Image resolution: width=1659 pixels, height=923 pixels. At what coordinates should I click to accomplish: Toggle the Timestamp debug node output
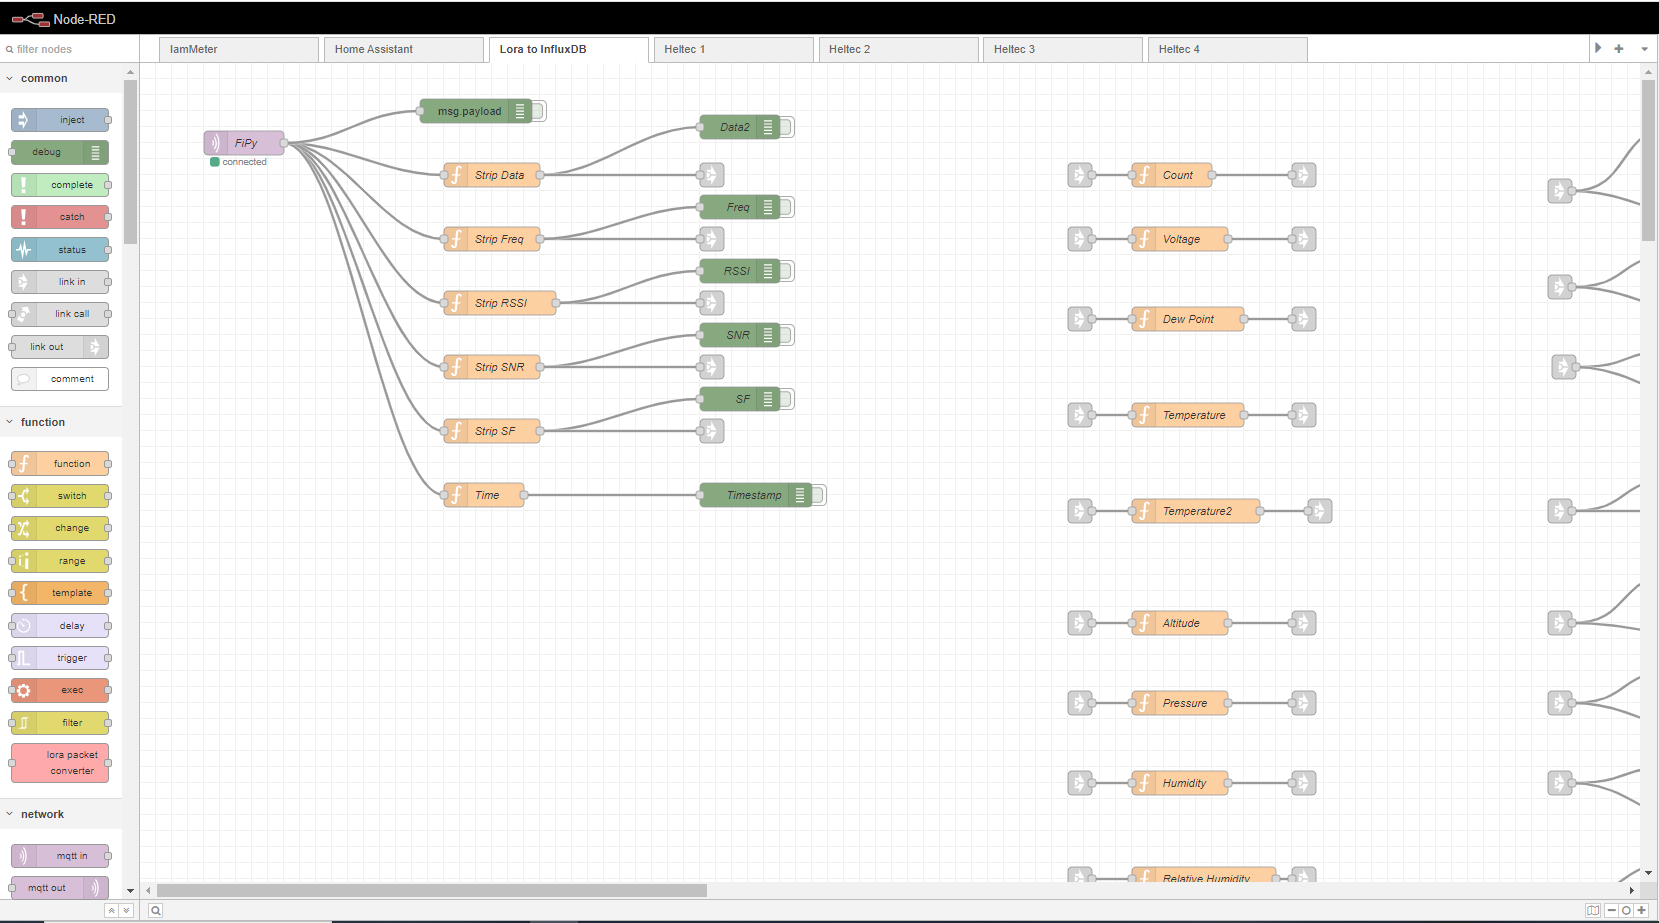(819, 495)
